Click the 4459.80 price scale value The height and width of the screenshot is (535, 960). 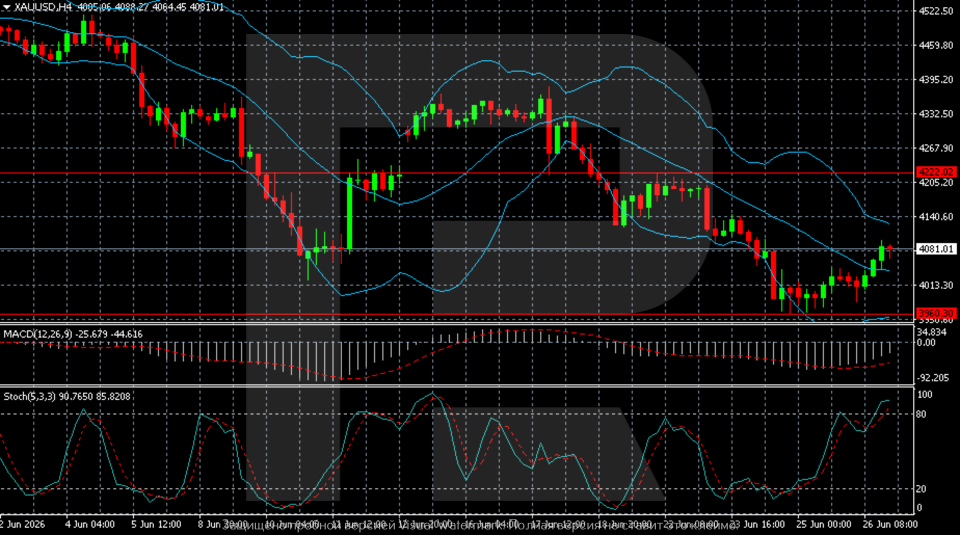click(x=936, y=45)
